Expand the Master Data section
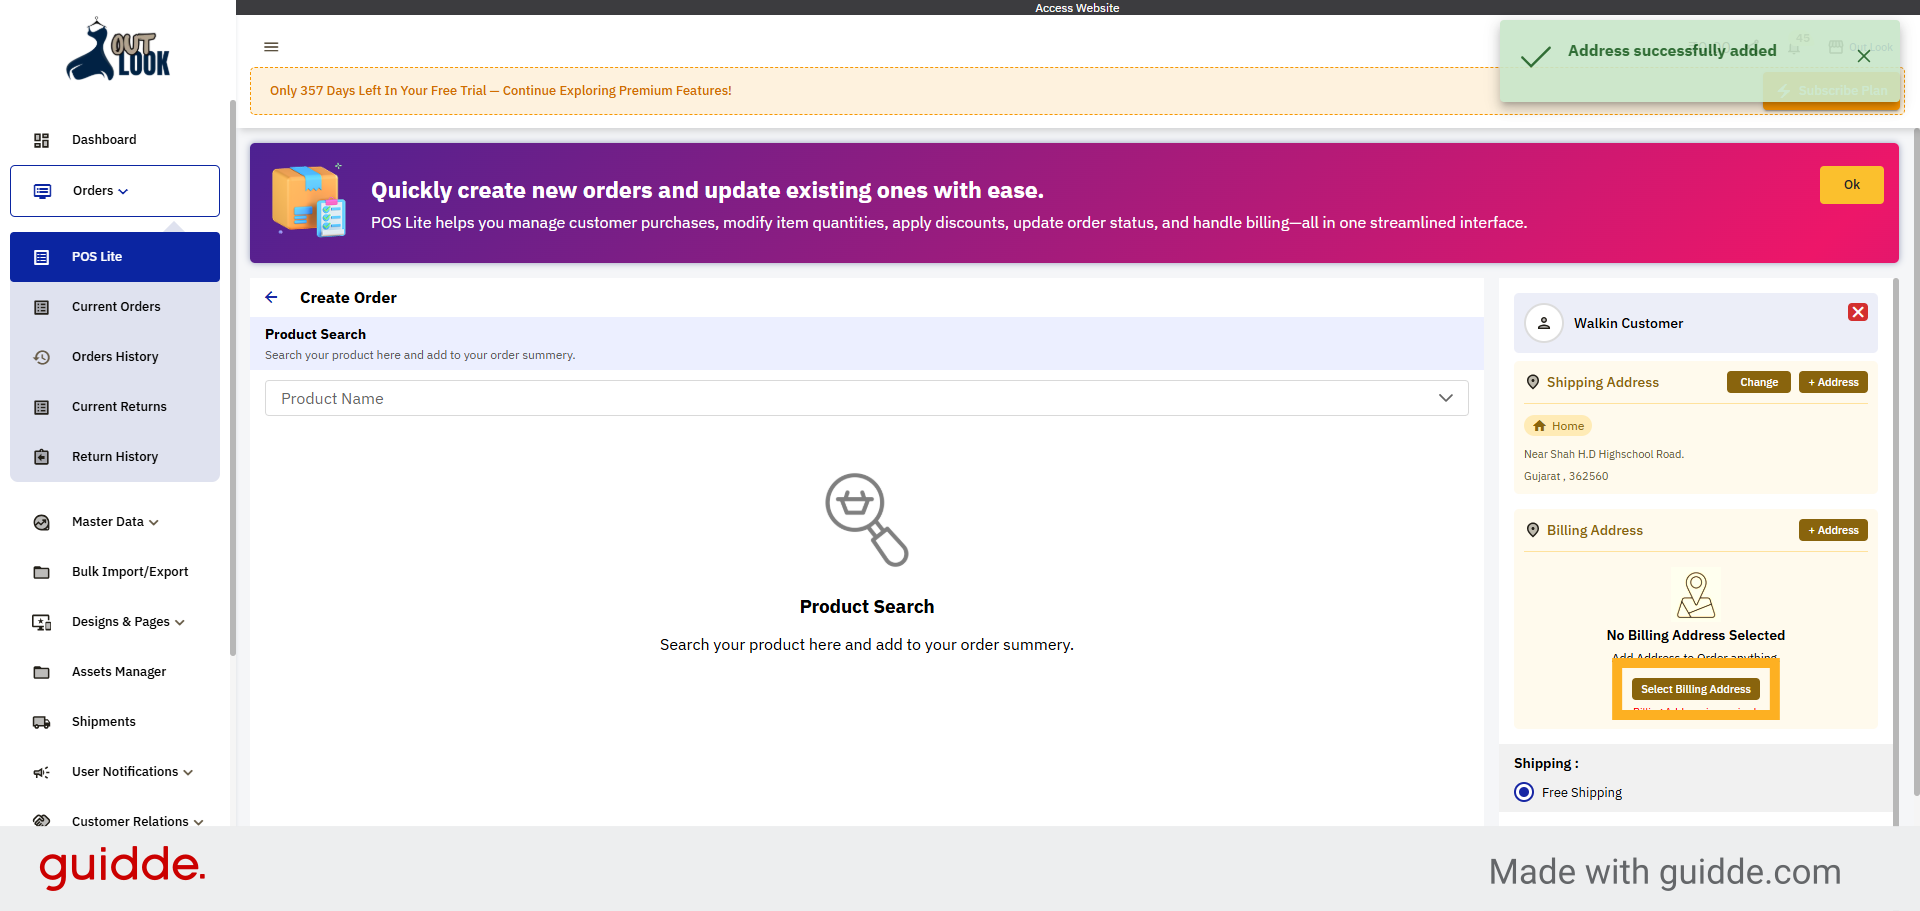The width and height of the screenshot is (1920, 911). (108, 521)
